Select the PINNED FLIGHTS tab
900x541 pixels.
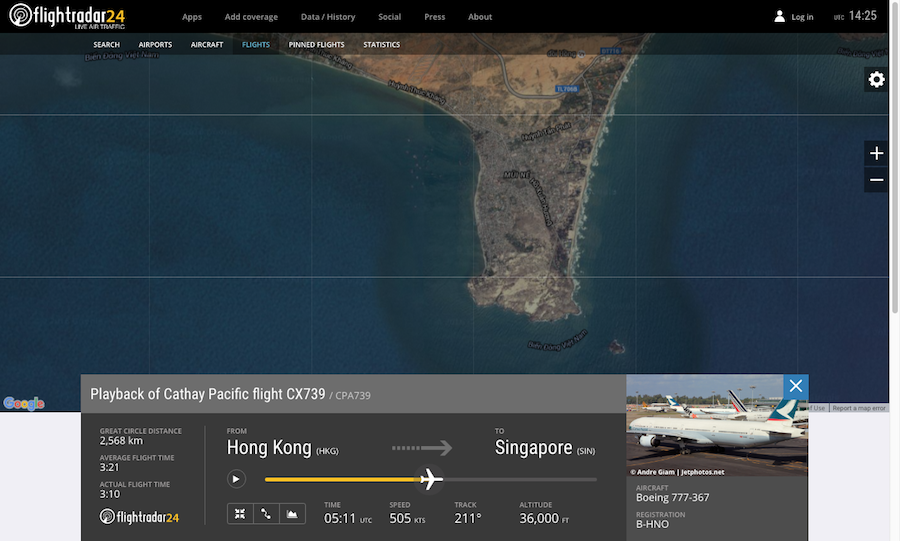[x=316, y=45]
